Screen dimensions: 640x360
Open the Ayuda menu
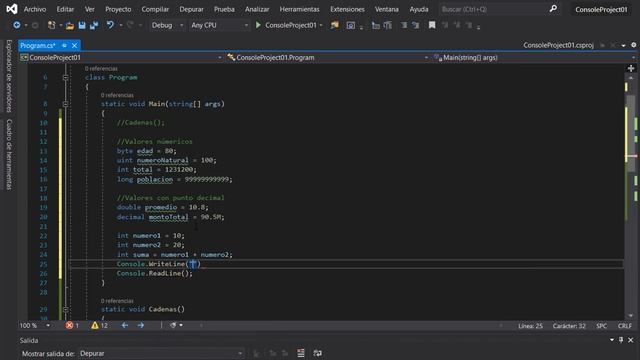tap(419, 9)
